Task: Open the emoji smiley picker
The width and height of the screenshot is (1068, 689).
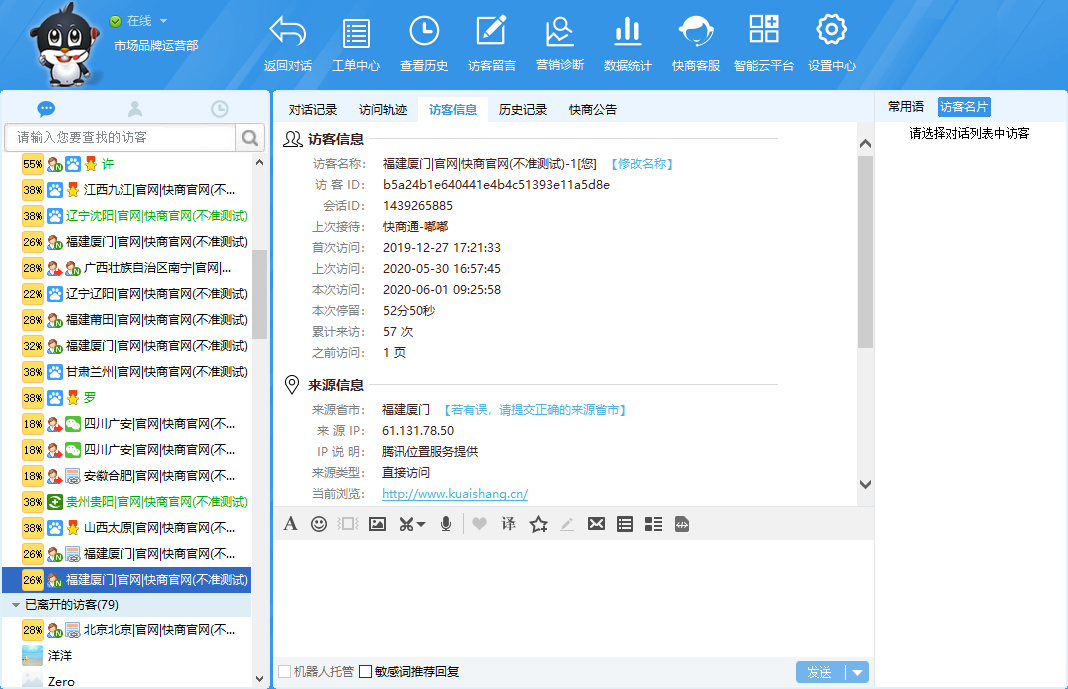Action: [319, 524]
